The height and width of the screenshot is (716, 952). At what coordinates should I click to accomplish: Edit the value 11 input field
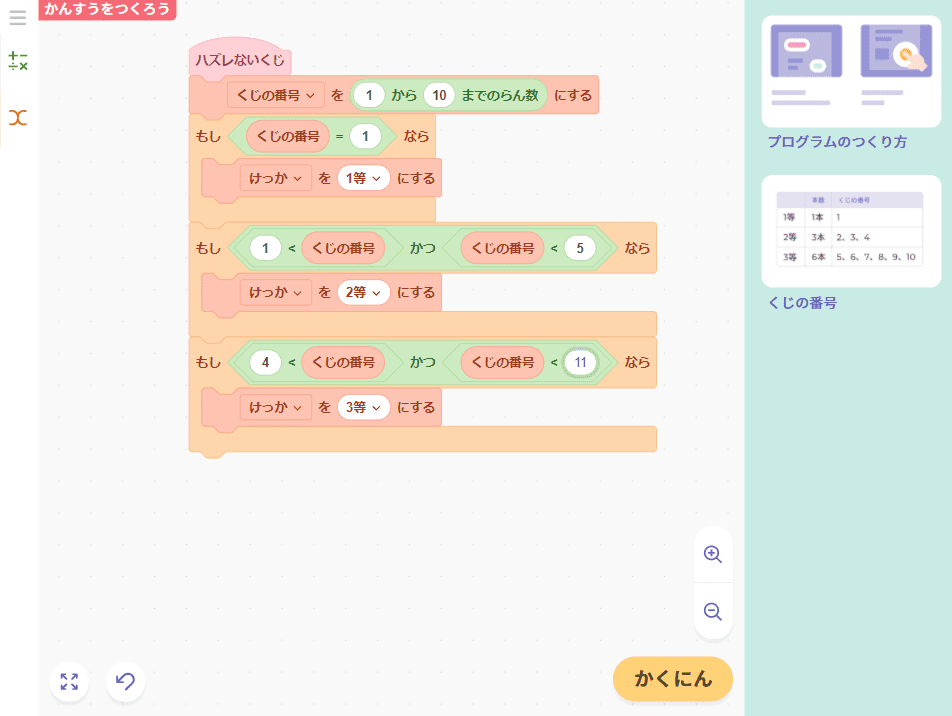coord(580,363)
